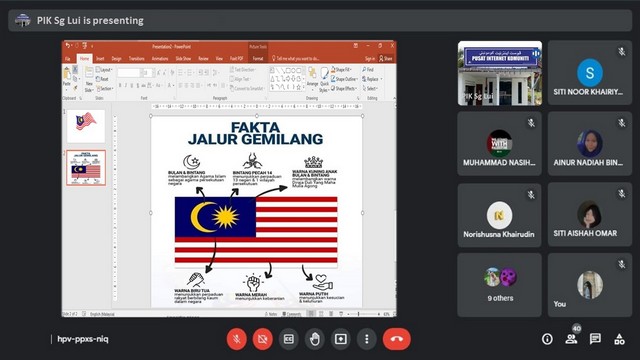Screen dimensions: 640x360
Task: Open the Home tab in PowerPoint ribbon
Action: click(84, 59)
